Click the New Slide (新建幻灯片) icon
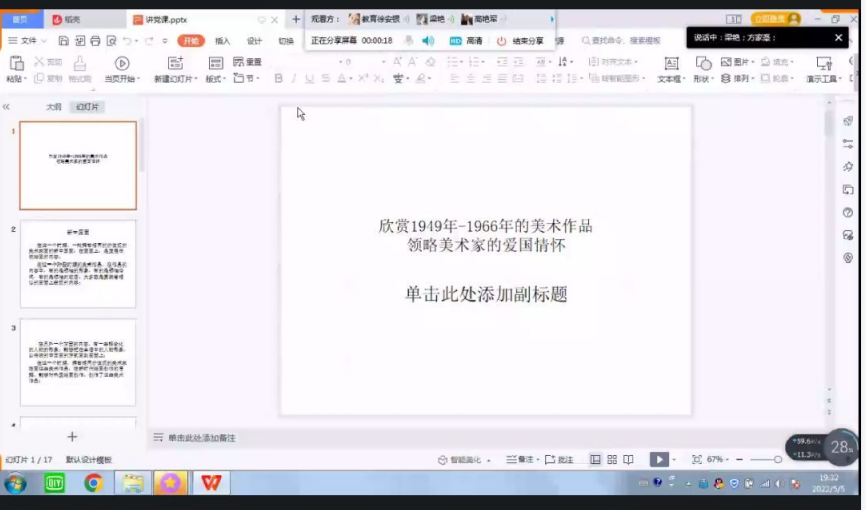The height and width of the screenshot is (510, 866). click(175, 64)
